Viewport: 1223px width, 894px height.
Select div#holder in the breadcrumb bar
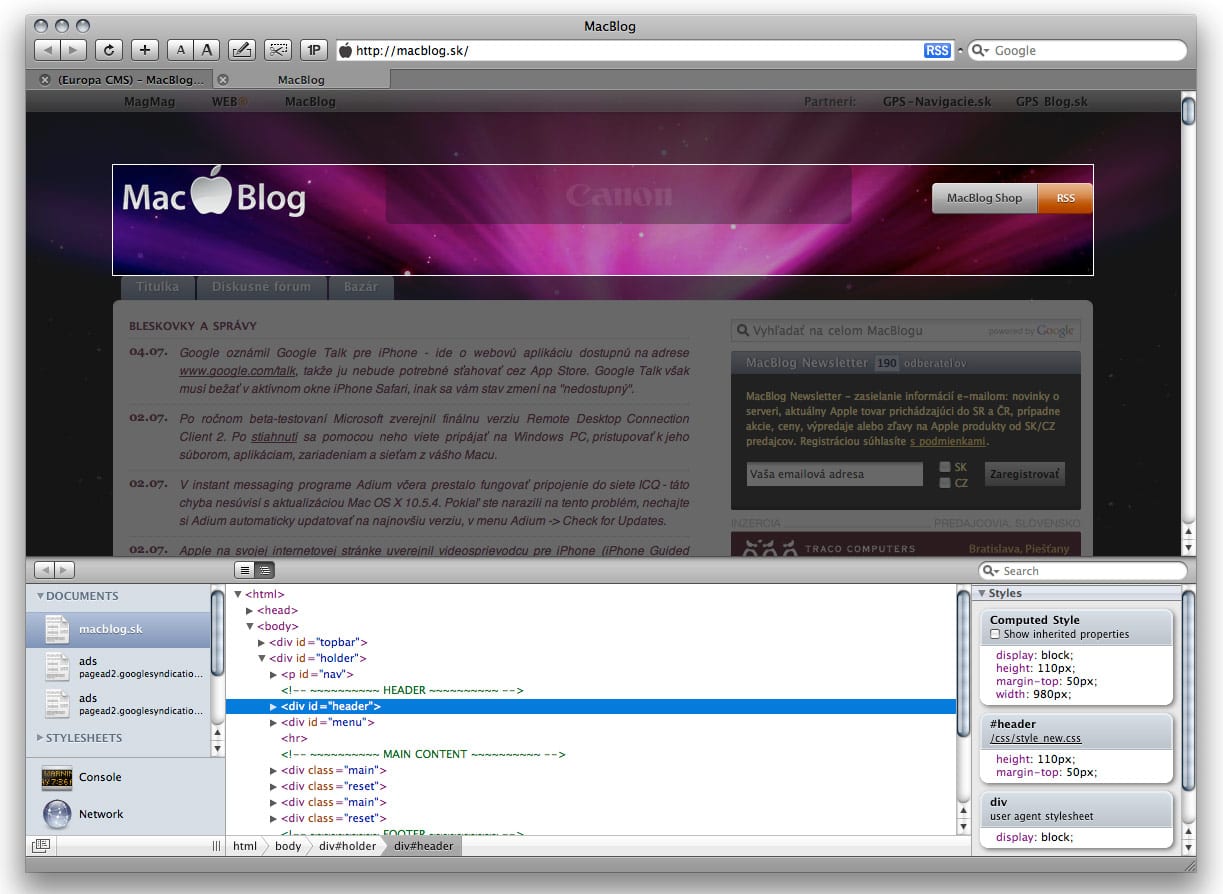[348, 846]
